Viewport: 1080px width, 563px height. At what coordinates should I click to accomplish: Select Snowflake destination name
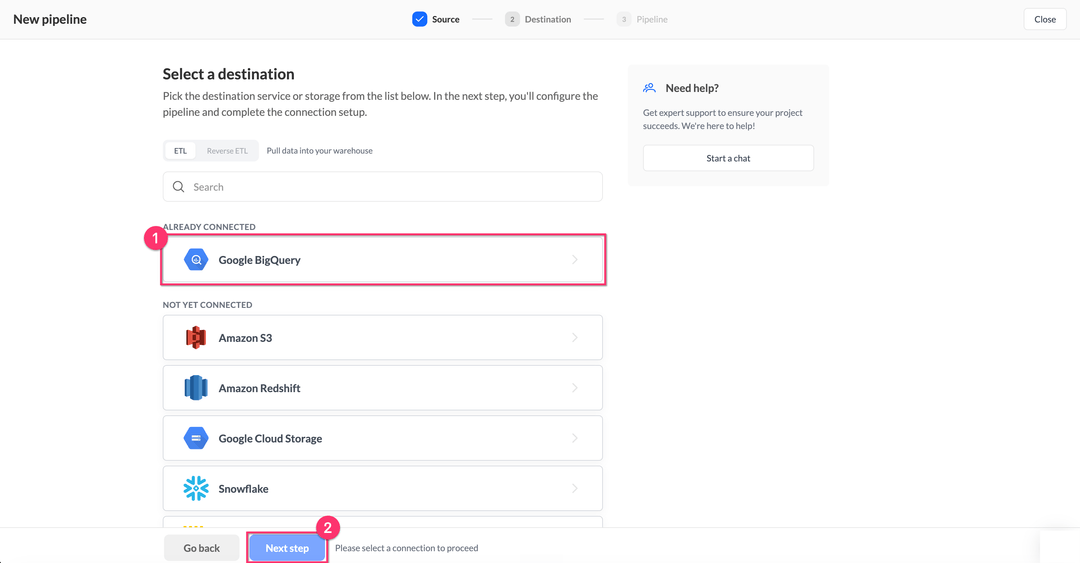[243, 489]
